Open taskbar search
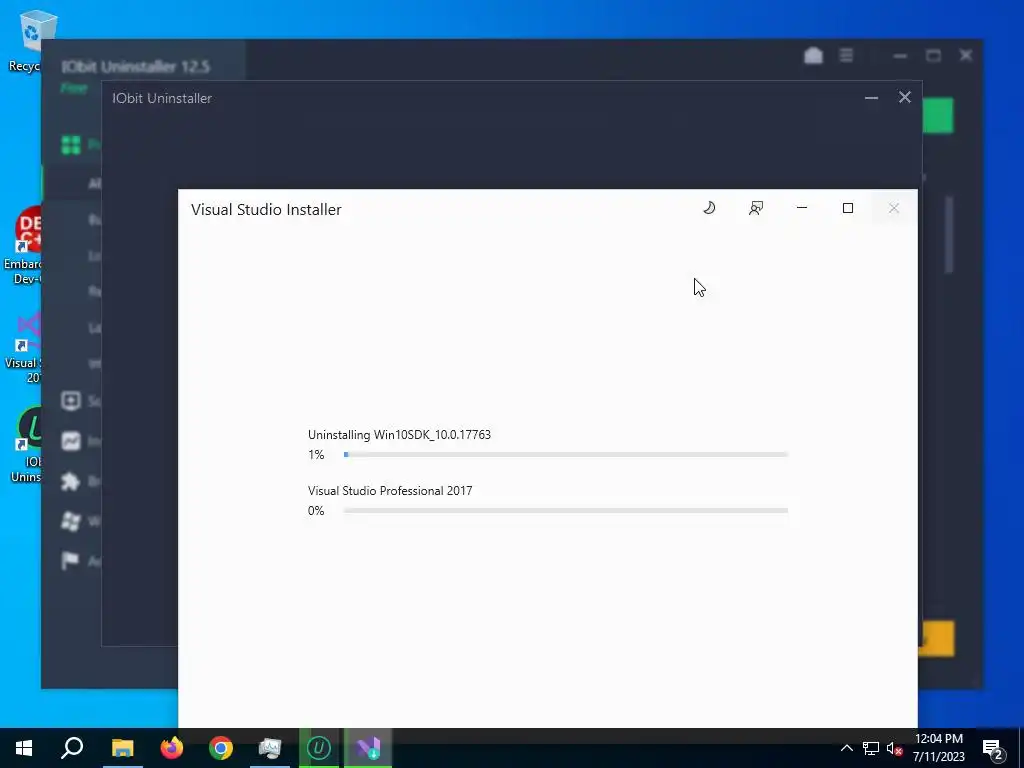Image resolution: width=1024 pixels, height=768 pixels. [72, 748]
